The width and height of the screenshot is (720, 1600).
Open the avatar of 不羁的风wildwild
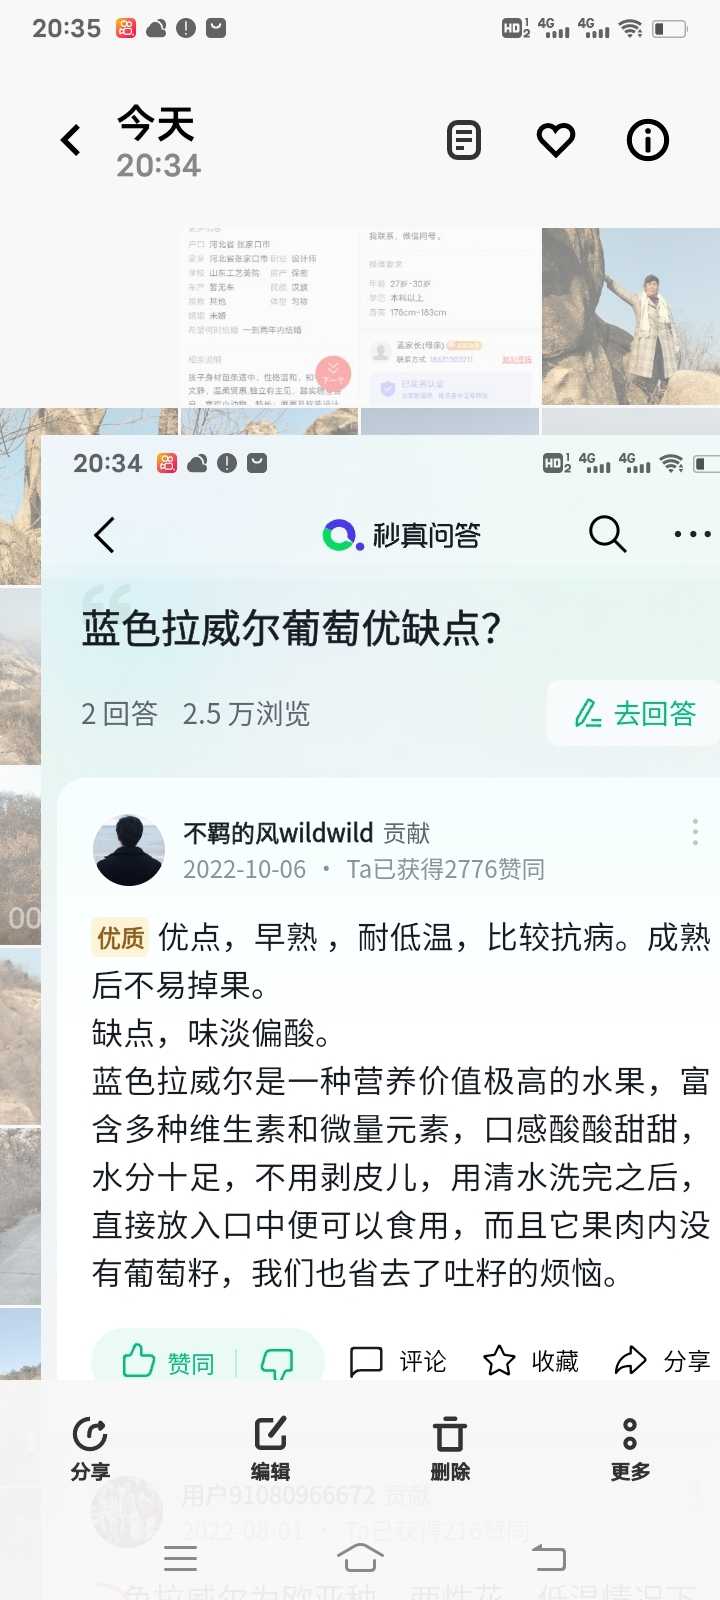point(129,850)
